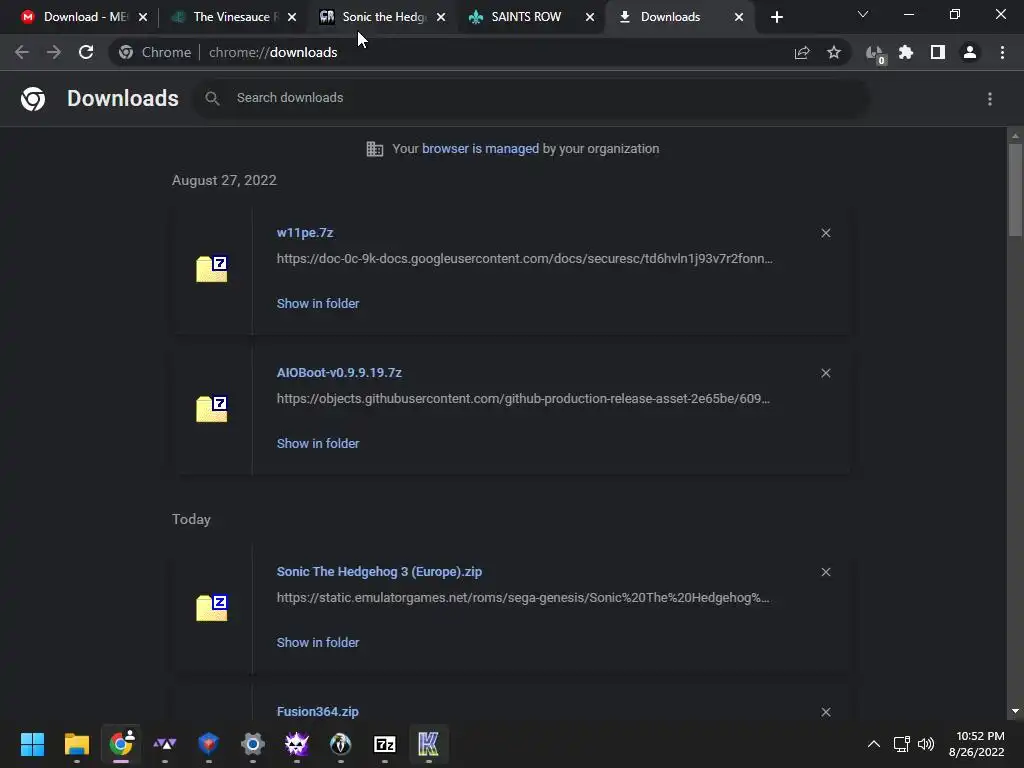Open the extension with 0 badge
This screenshot has width=1024, height=768.
point(874,54)
